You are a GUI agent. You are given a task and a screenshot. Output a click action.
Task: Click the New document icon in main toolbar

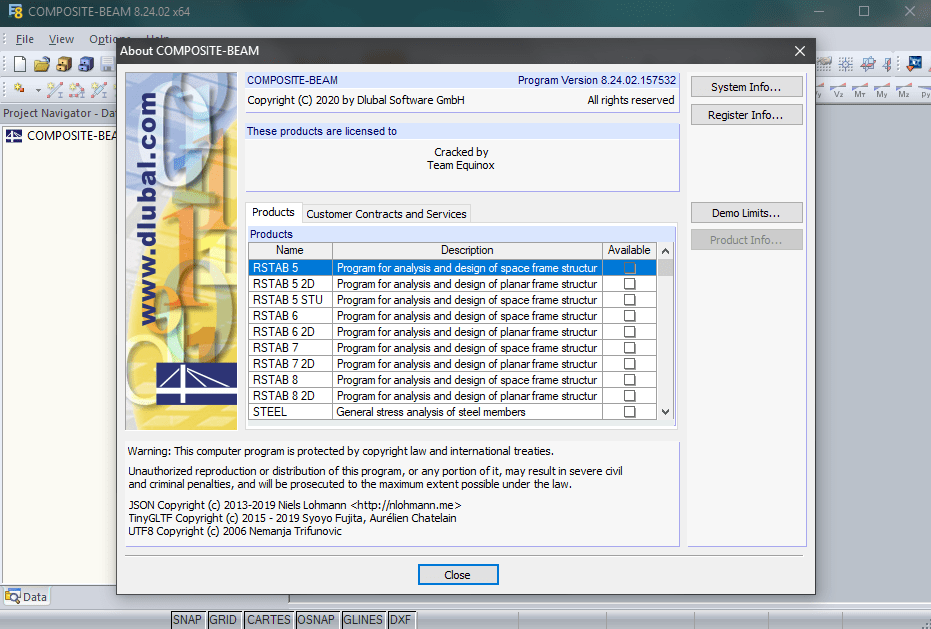[20, 64]
